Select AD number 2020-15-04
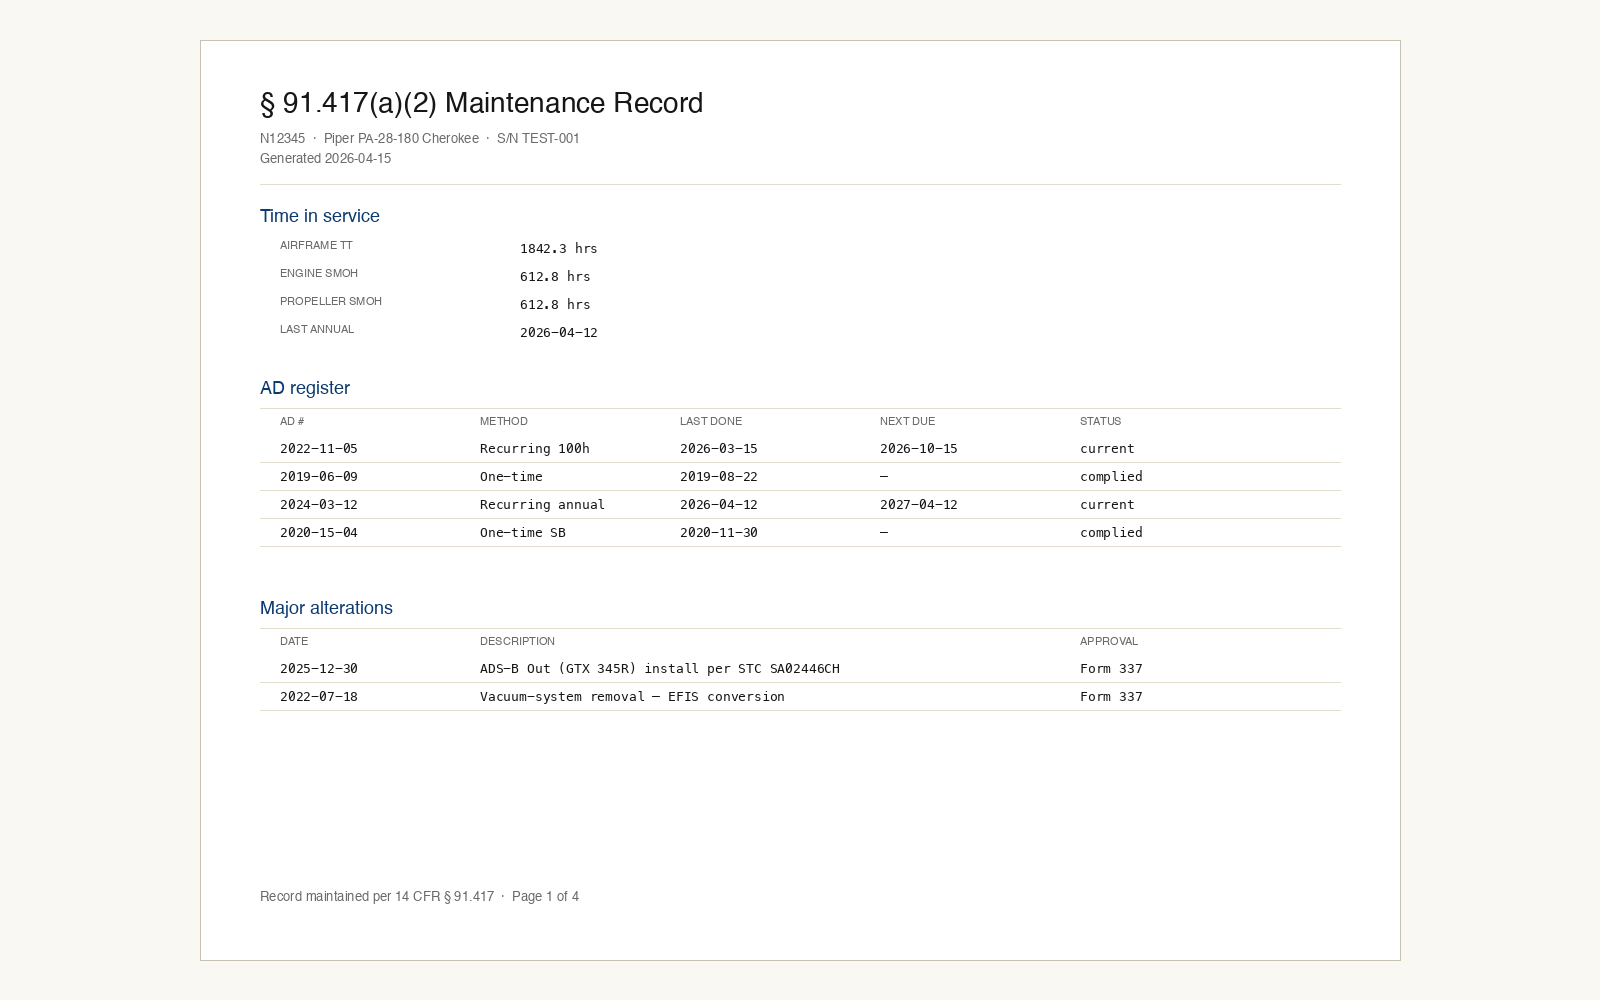This screenshot has width=1600, height=1000. 319,532
